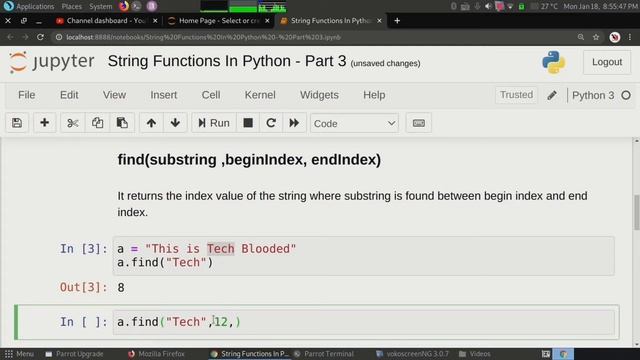Screen dimensions: 640x360
Task: Close the Channel dashboard tab
Action: pos(155,21)
